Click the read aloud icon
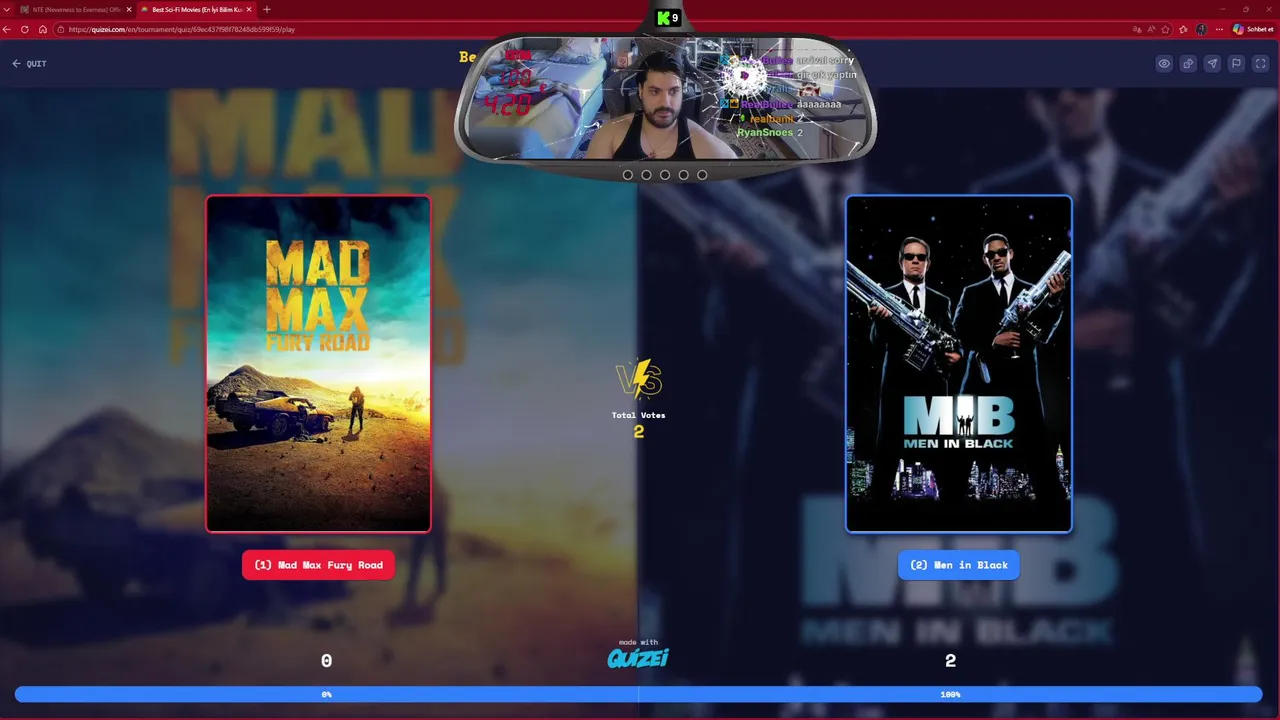This screenshot has height=720, width=1280. pyautogui.click(x=1150, y=29)
